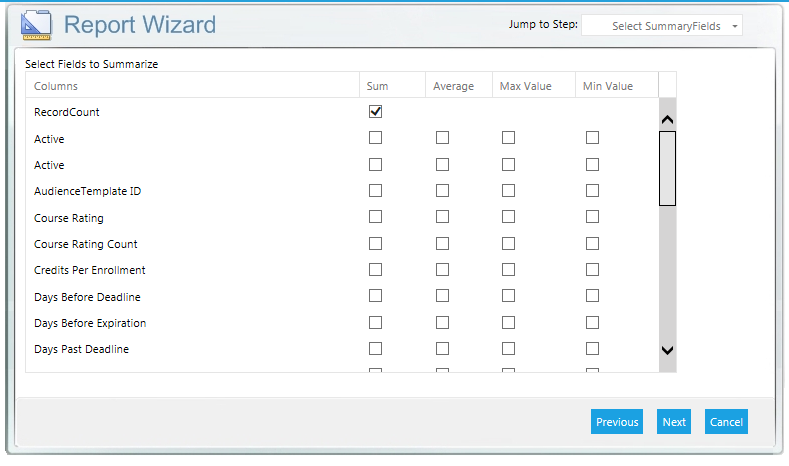
Task: Check Sum for AudienceTemplate ID
Action: pyautogui.click(x=376, y=191)
